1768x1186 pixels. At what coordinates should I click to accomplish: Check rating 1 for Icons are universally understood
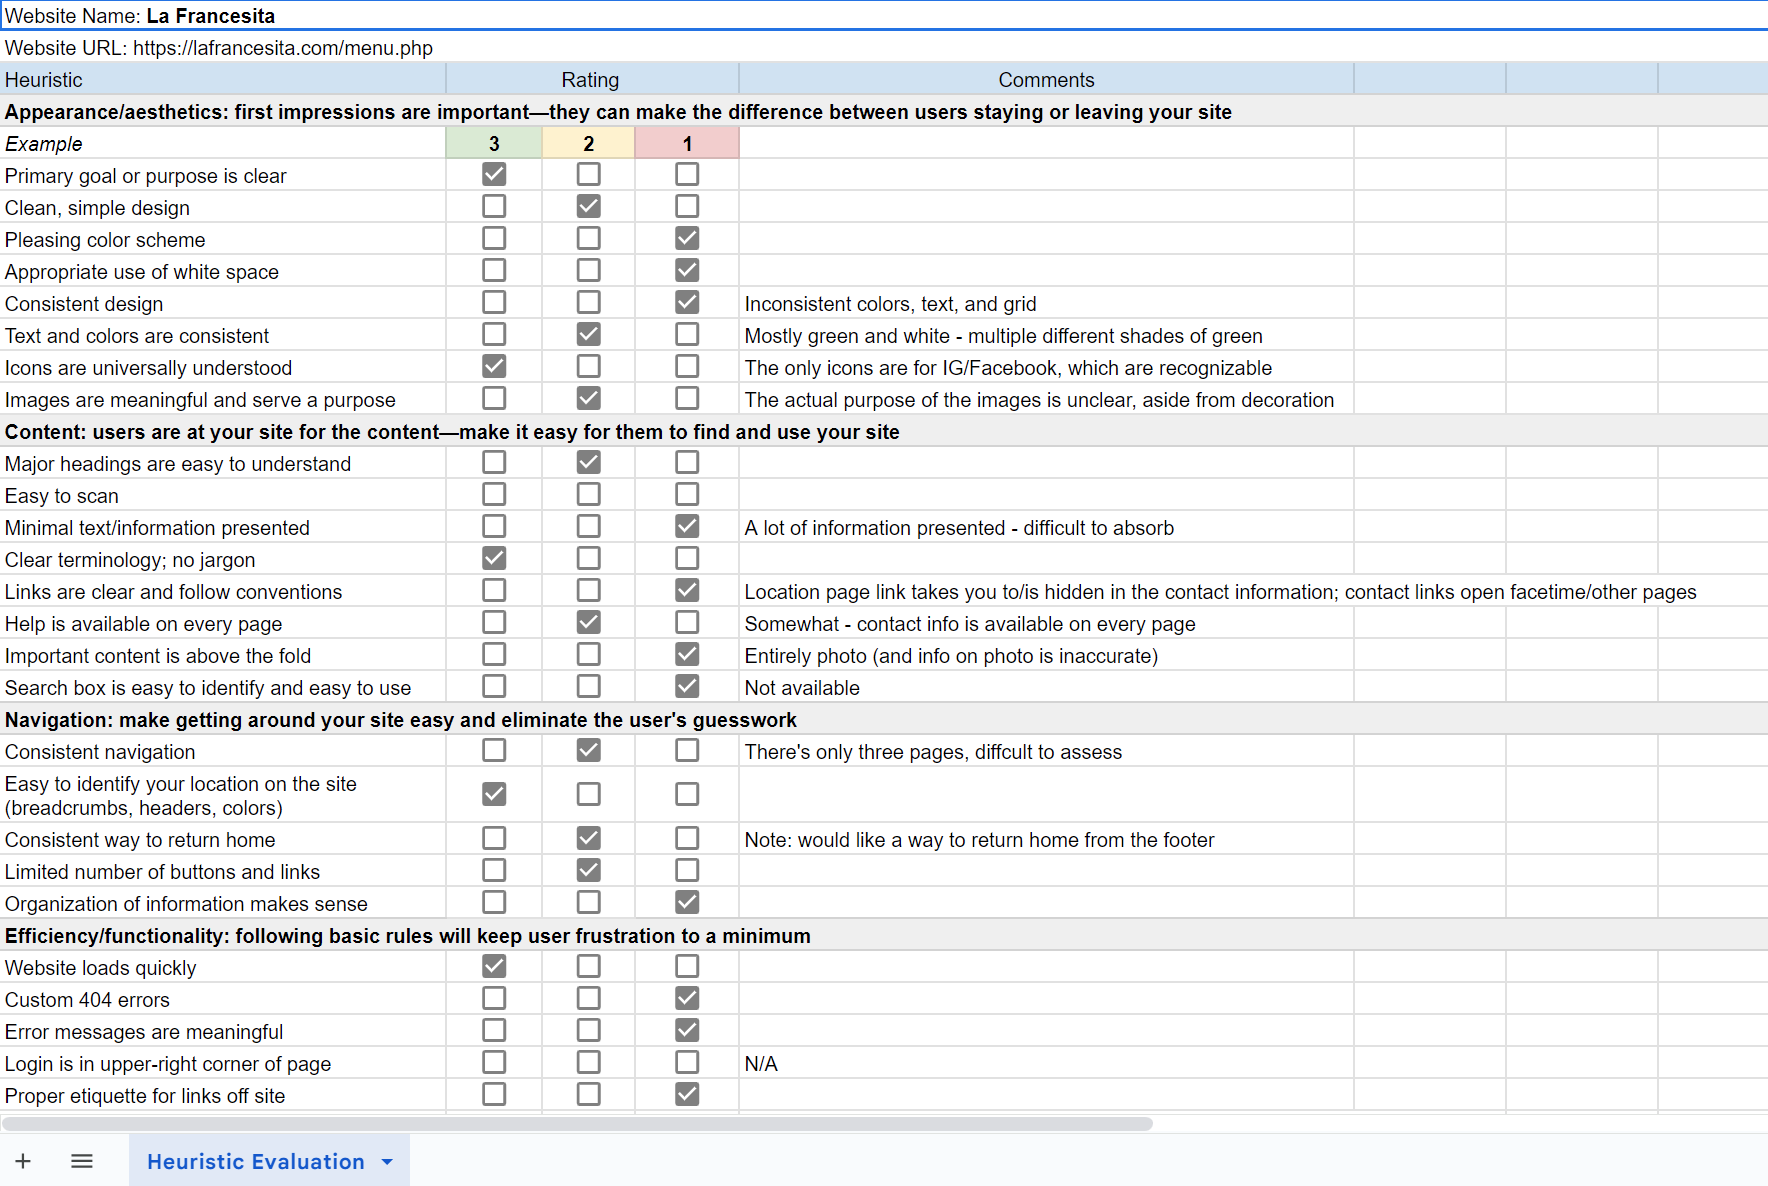(687, 366)
